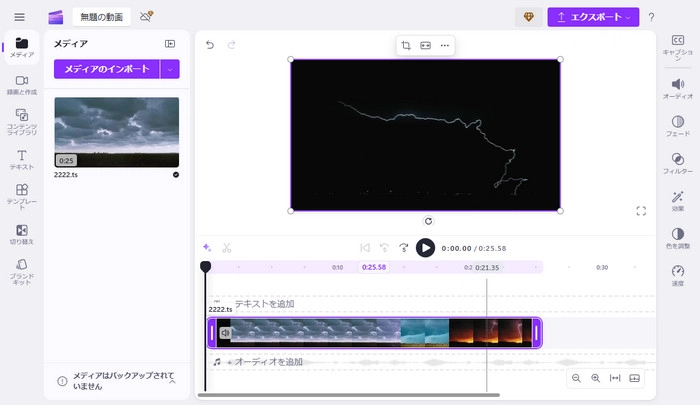Select the 2222.ts clip on timeline
This screenshot has height=407, width=700.
375,333
